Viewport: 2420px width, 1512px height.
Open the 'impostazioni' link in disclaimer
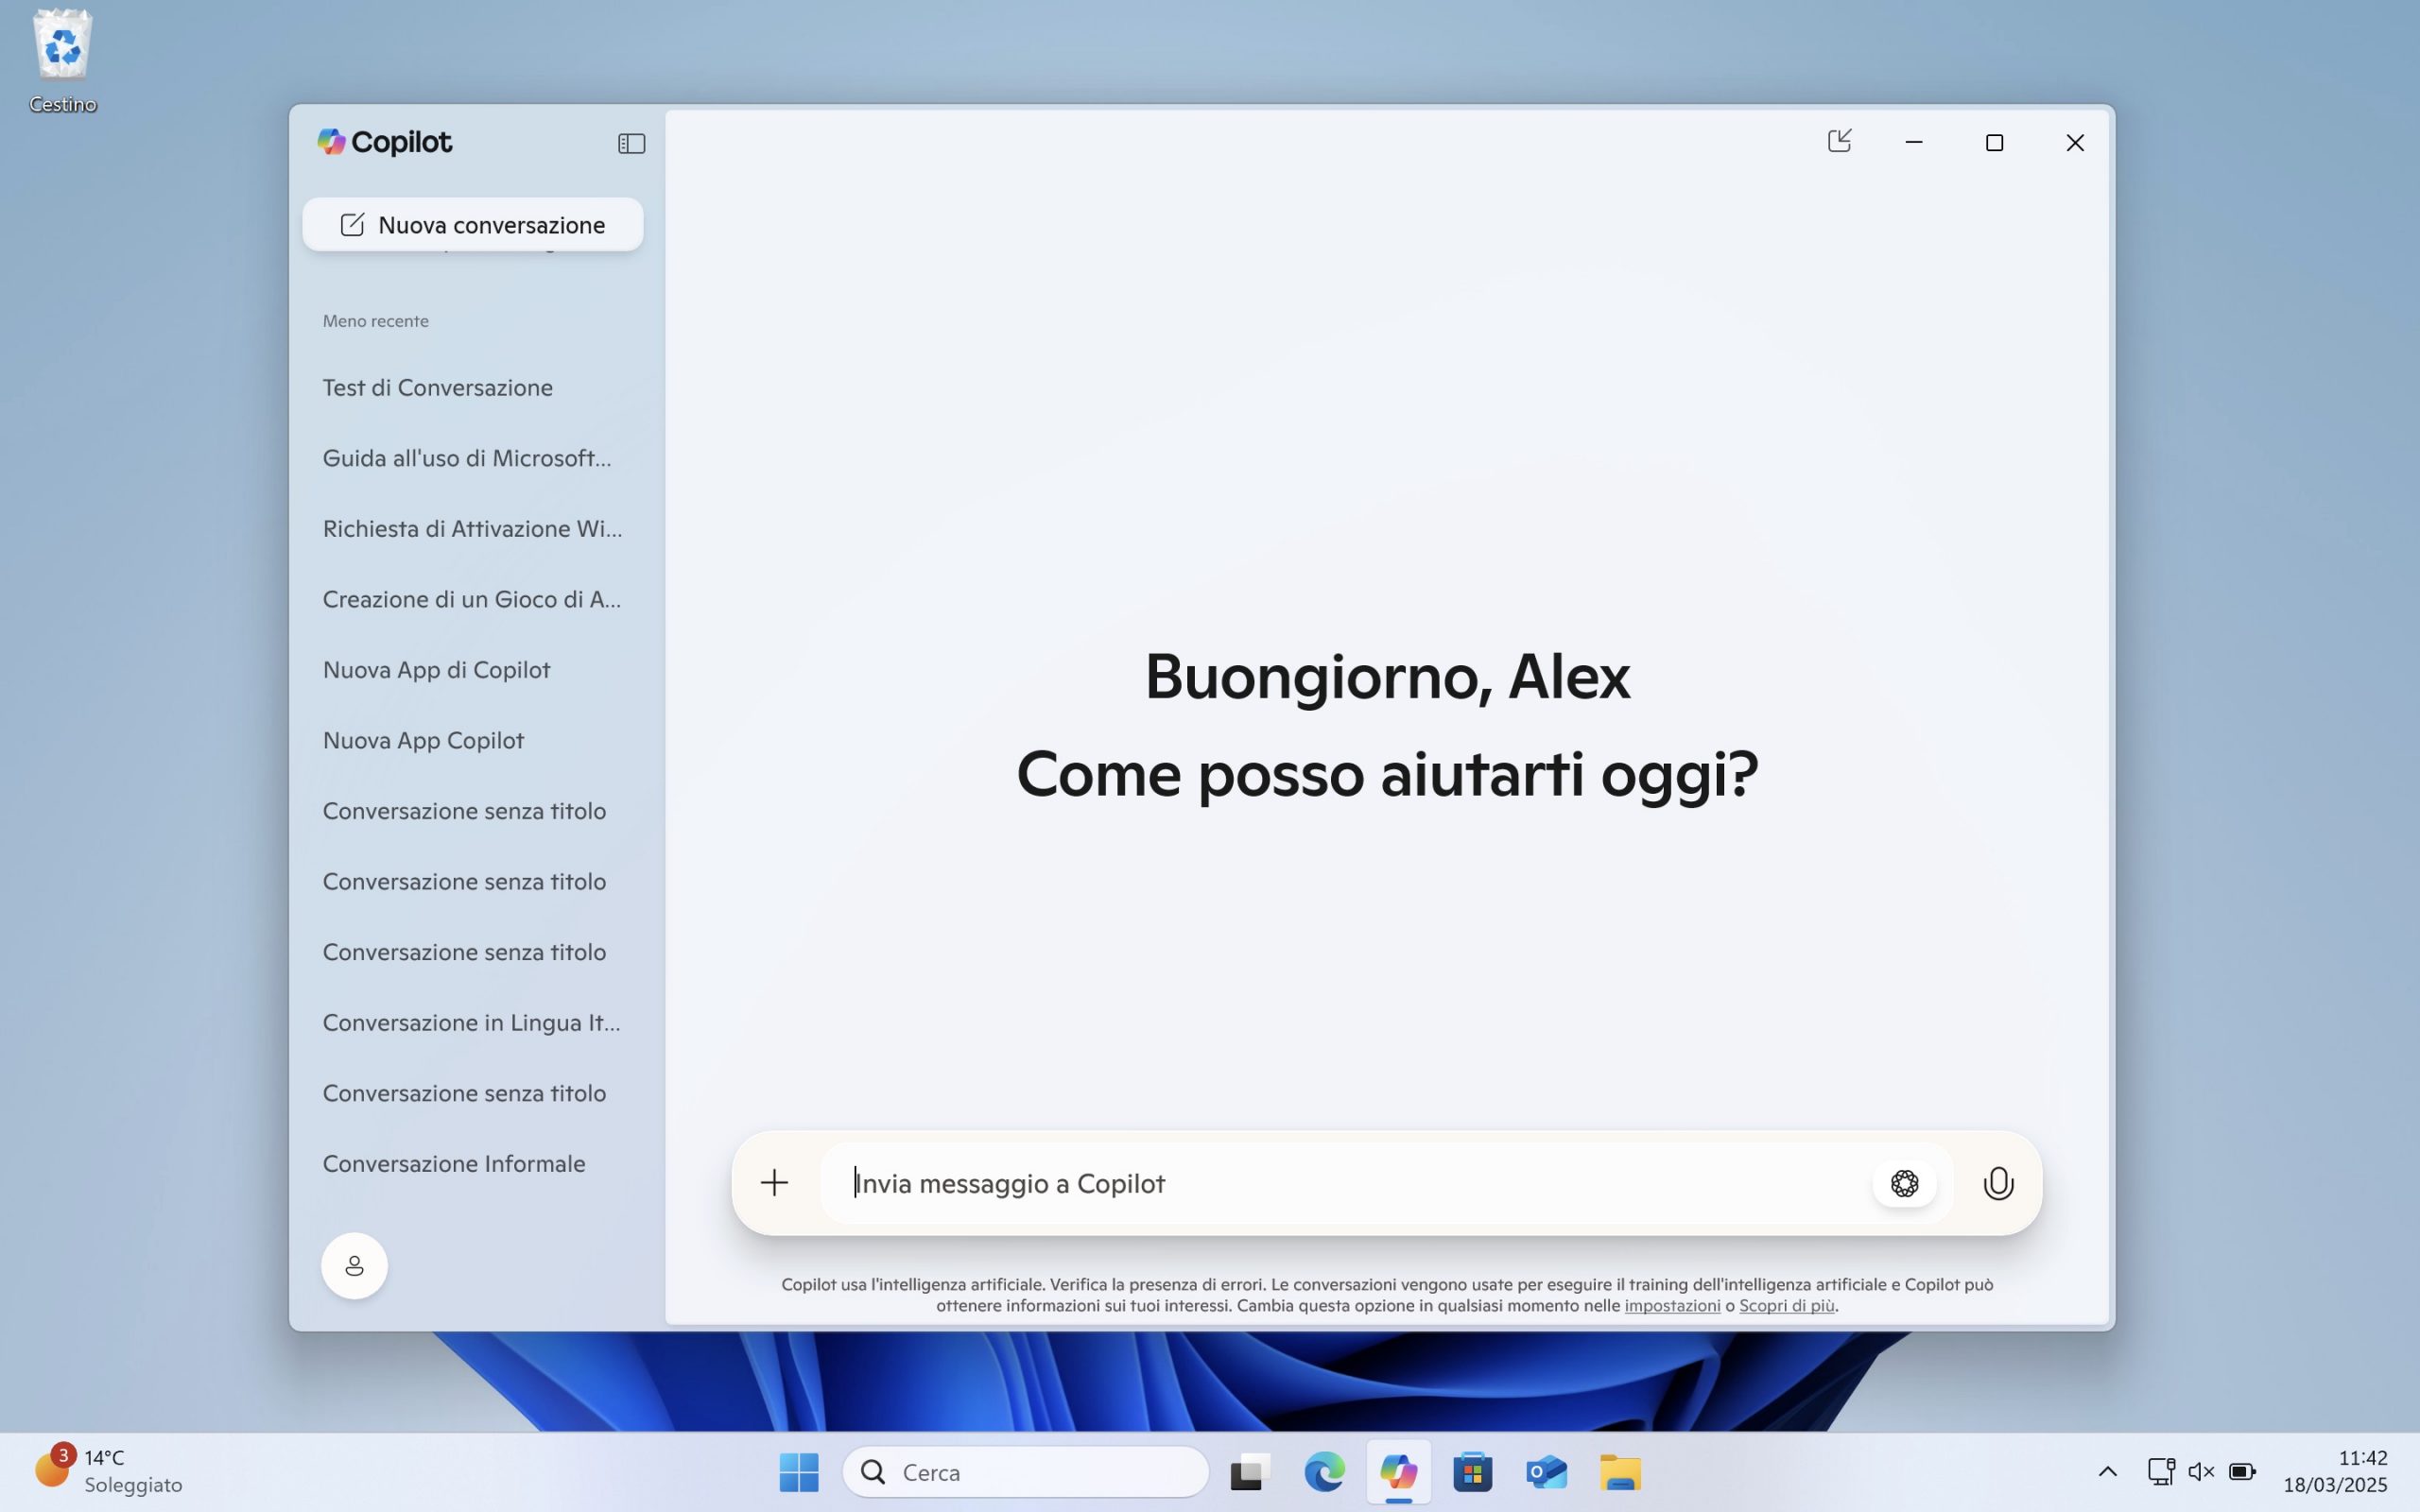(1672, 1305)
